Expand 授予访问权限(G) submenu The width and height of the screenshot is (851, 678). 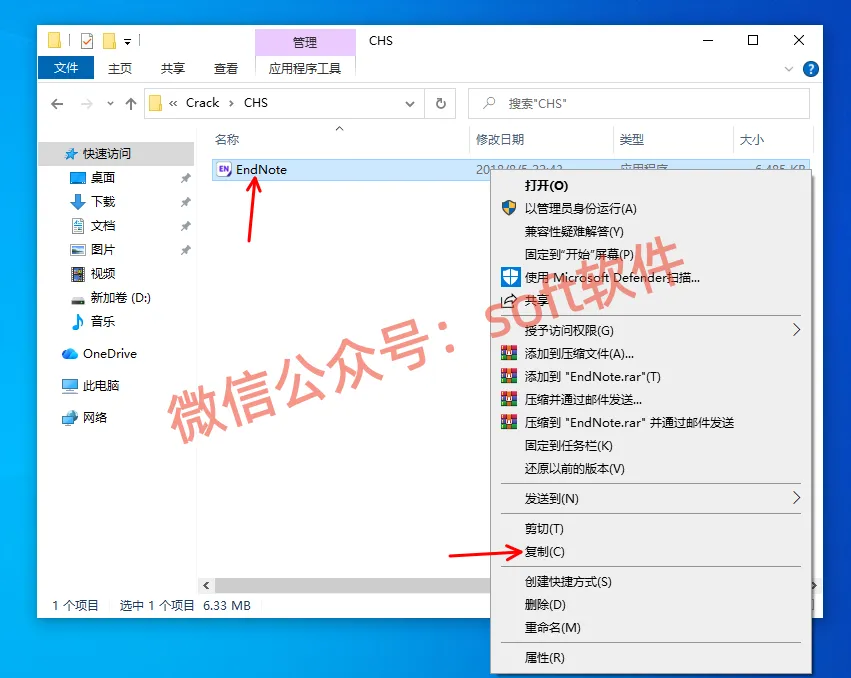[x=796, y=330]
